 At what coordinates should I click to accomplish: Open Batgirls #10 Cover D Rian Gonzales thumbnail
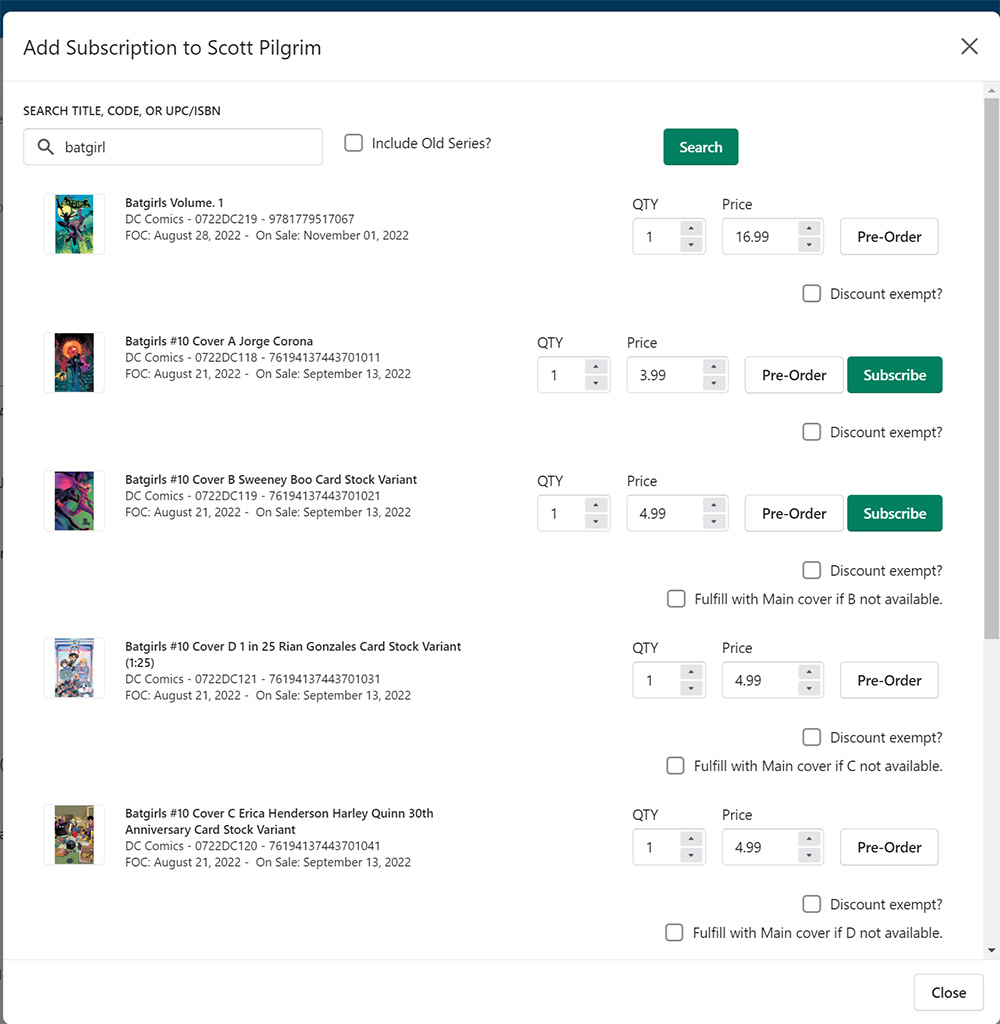click(74, 668)
